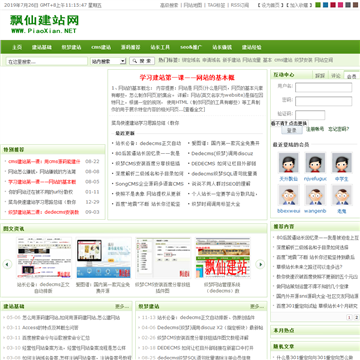Switch site theme to the blue swatch
Viewport: 360px width, 360px height.
point(325,5)
